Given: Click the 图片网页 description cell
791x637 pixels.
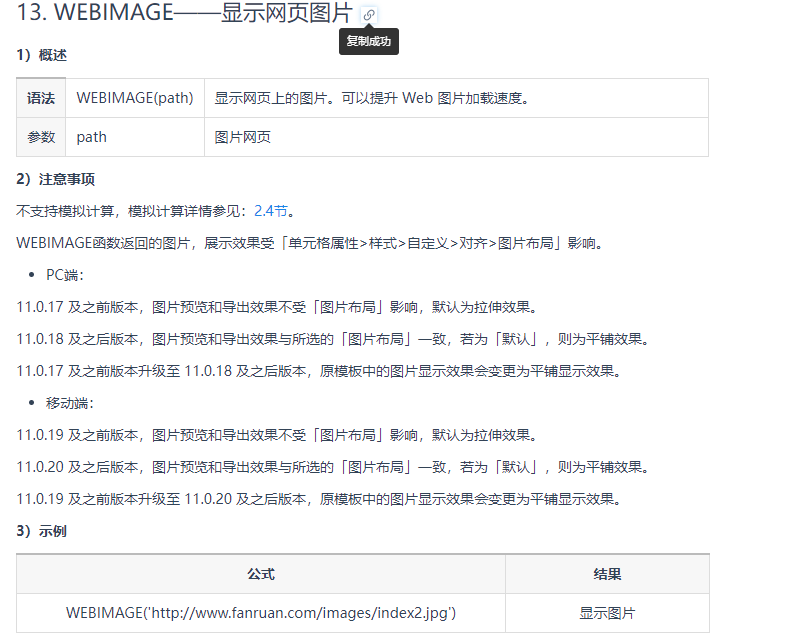Looking at the screenshot, I should [243, 137].
